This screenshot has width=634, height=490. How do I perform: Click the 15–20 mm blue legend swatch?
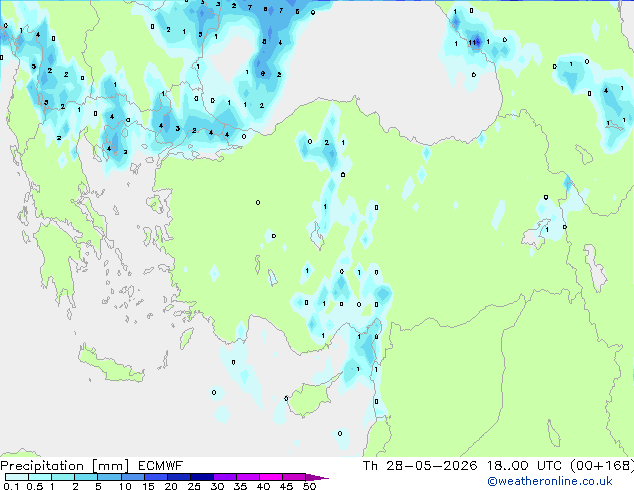[x=156, y=477]
